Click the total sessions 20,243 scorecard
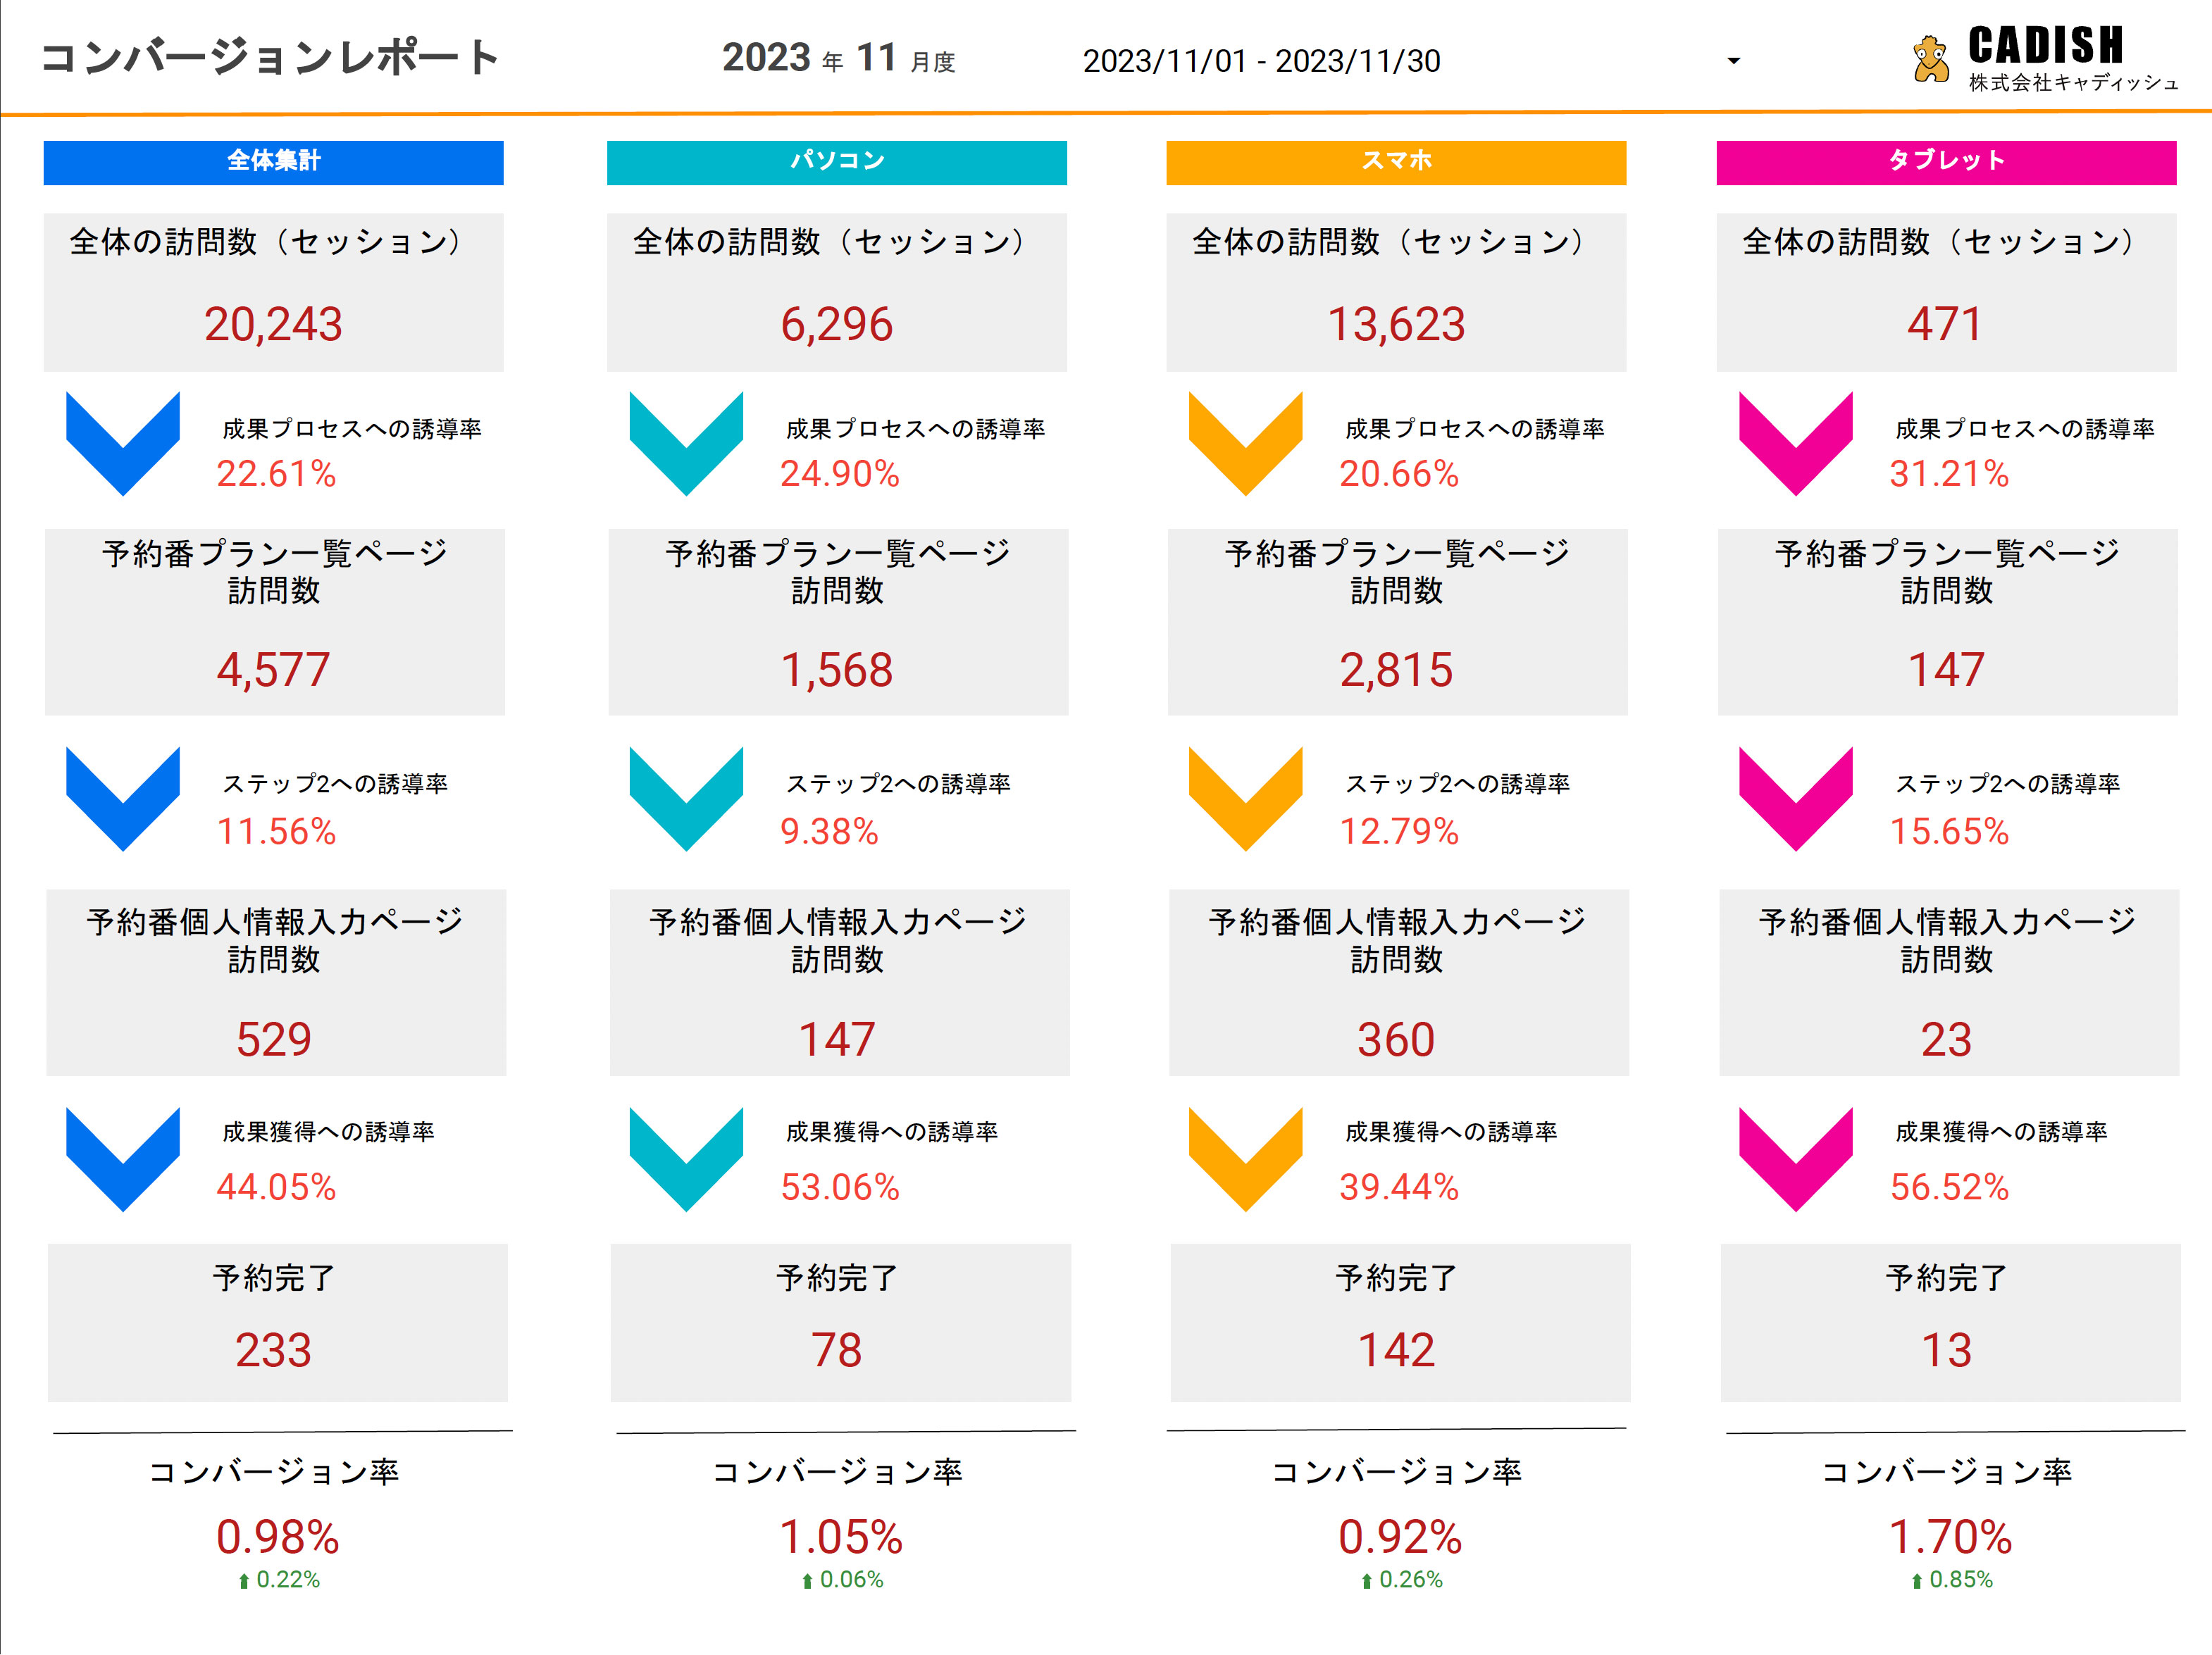 tap(273, 293)
